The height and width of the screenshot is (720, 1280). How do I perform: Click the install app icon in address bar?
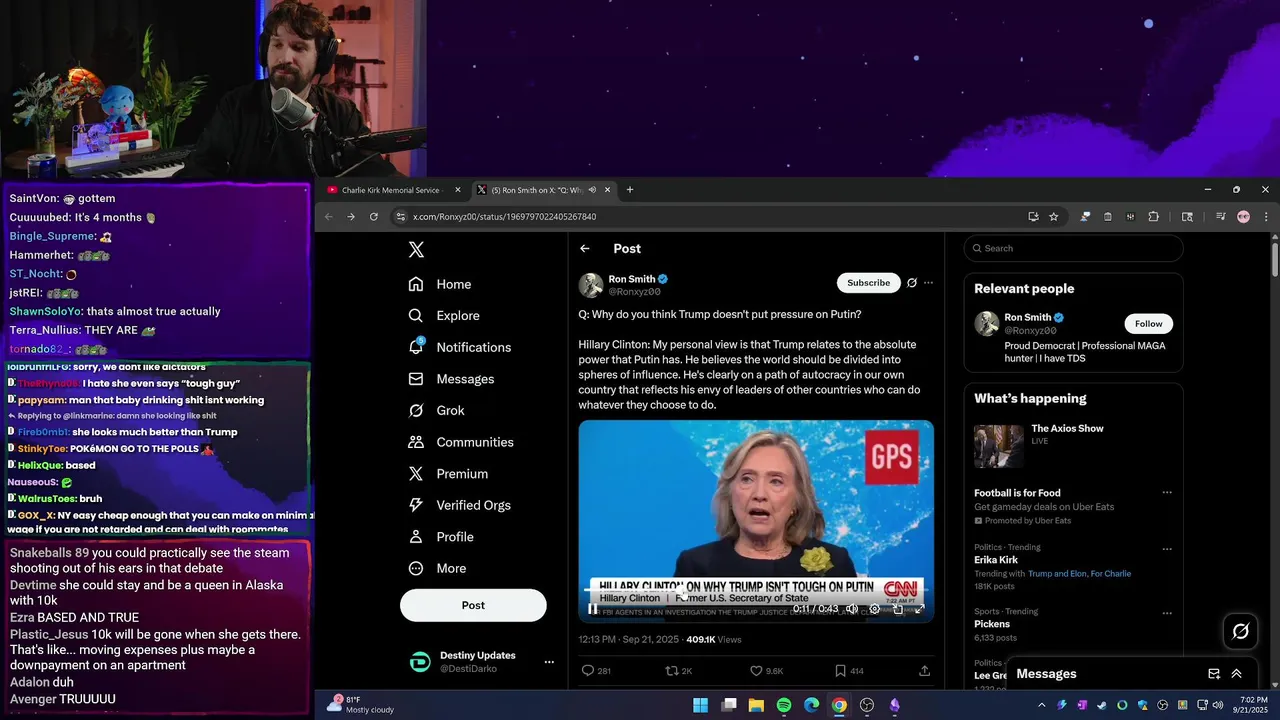(1033, 217)
